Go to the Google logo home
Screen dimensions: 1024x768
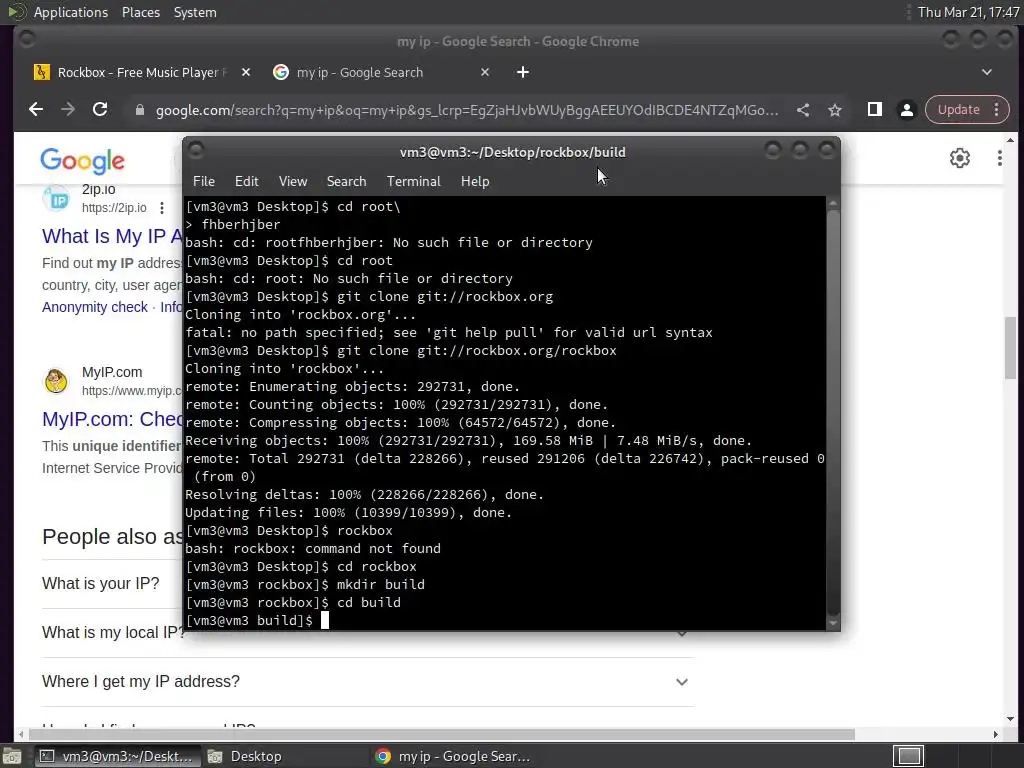tap(82, 161)
